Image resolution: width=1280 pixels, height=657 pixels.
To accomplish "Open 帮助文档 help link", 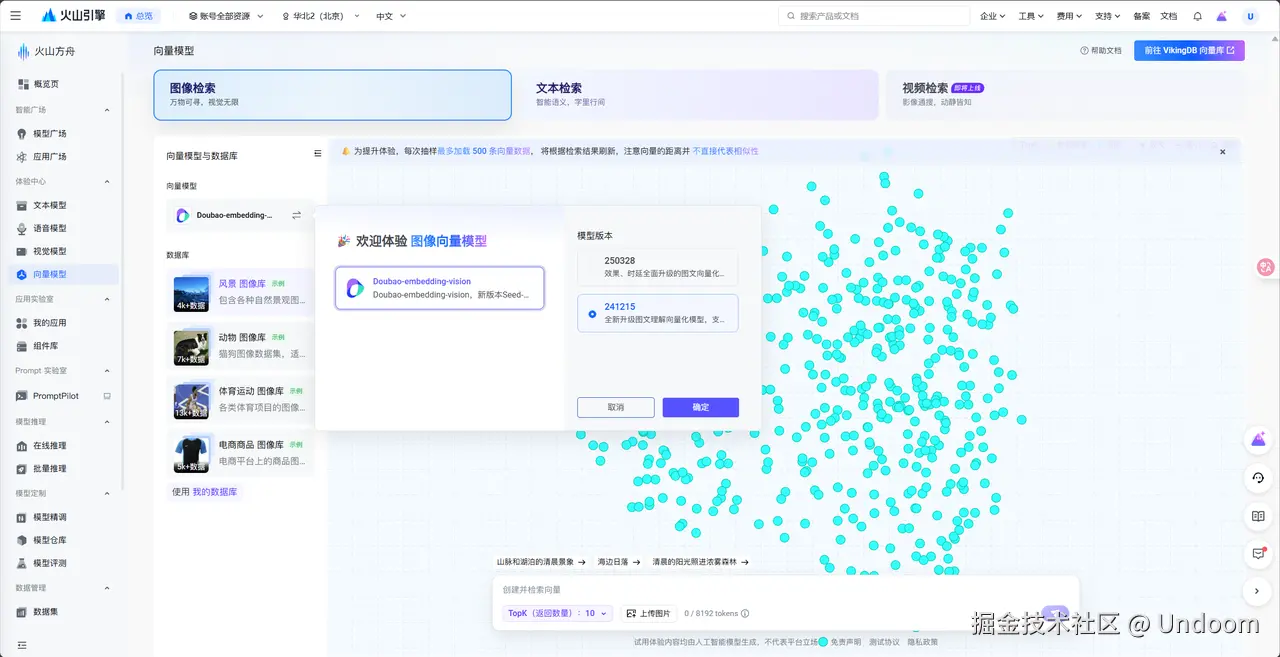I will click(x=1101, y=50).
